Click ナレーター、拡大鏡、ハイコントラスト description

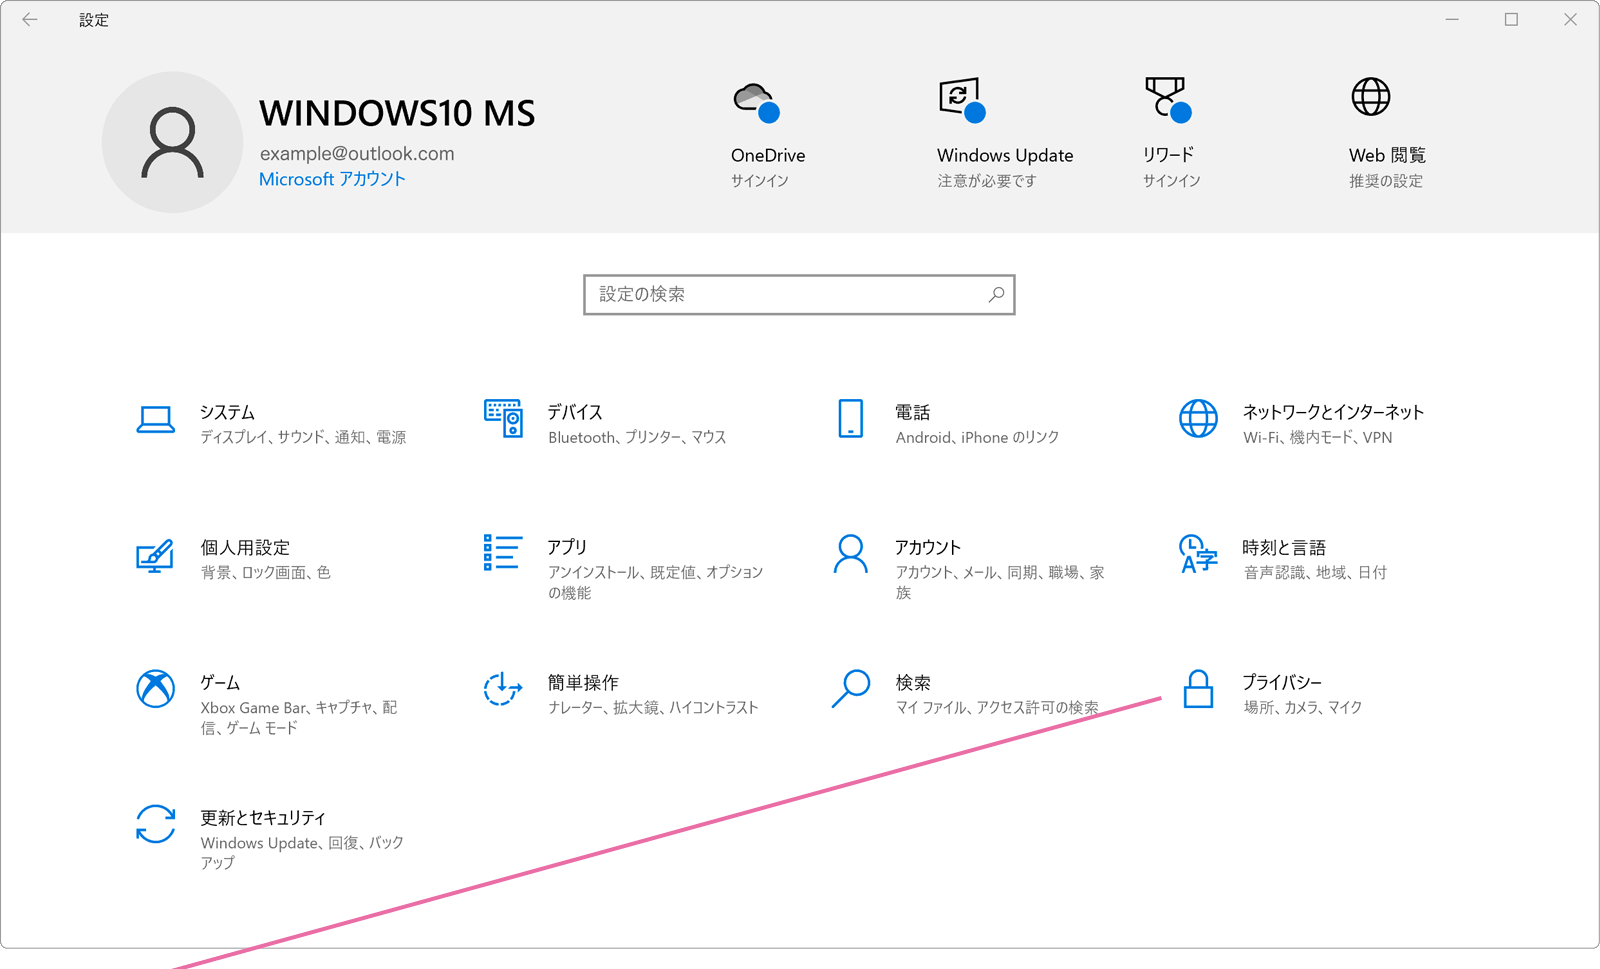click(653, 707)
